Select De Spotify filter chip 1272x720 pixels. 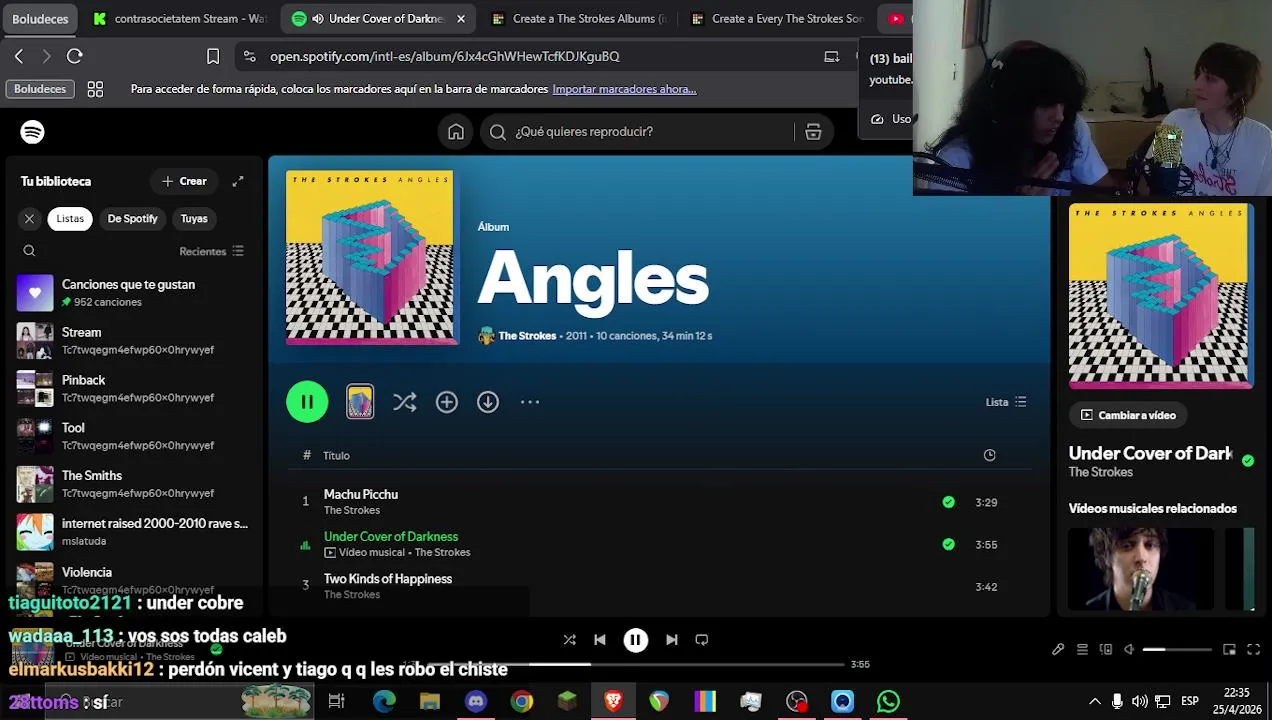(133, 218)
